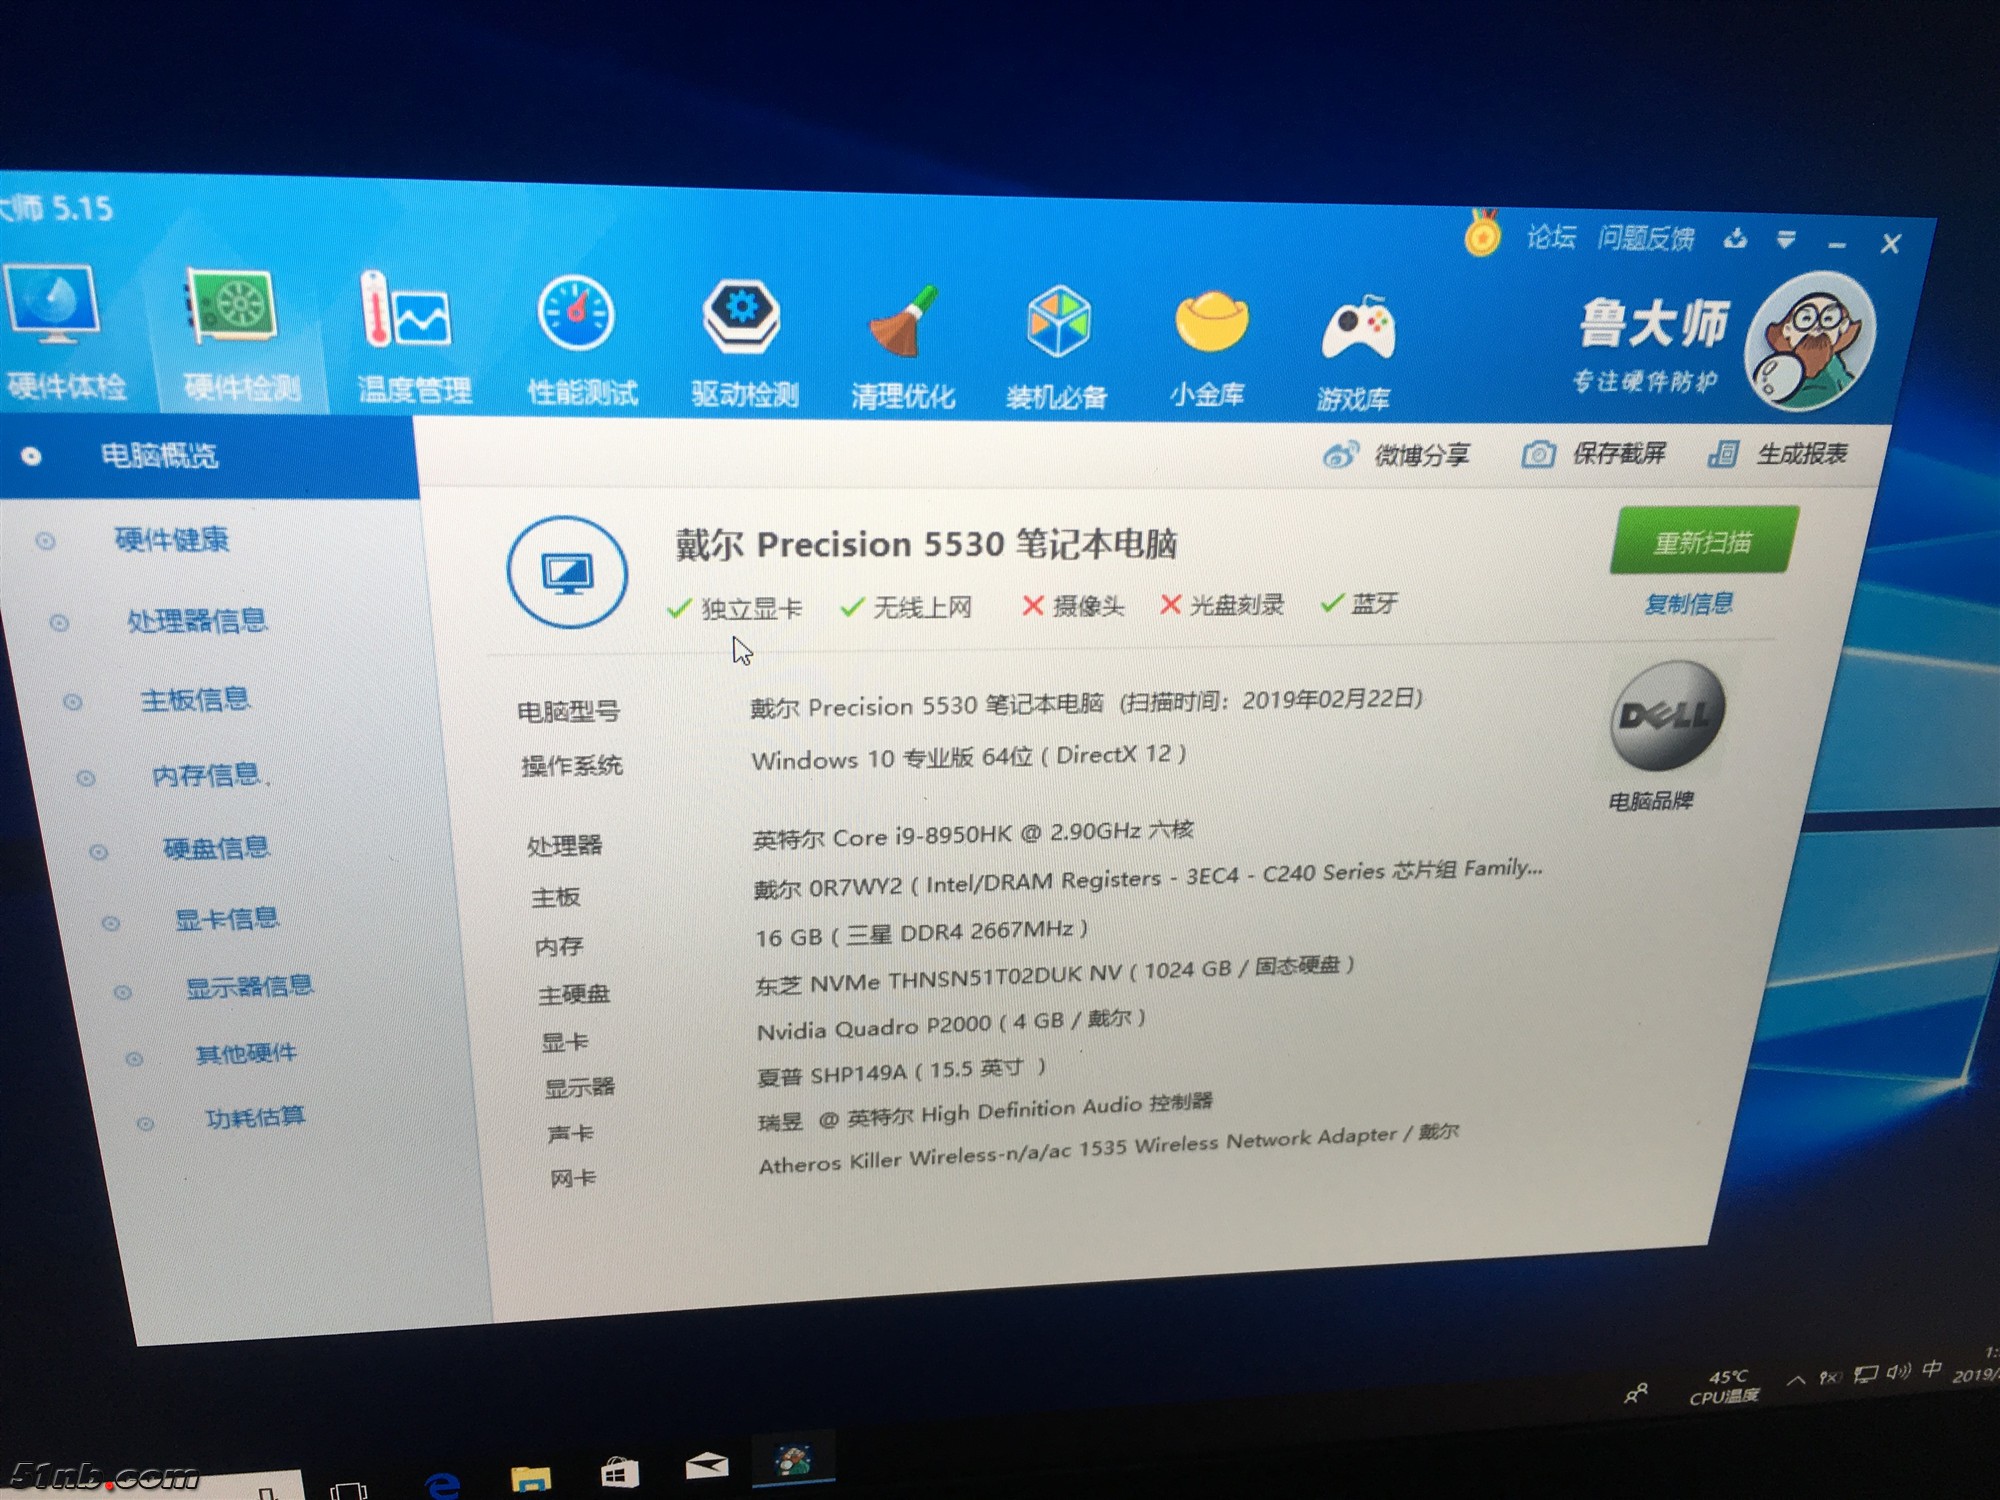Click the 微博分享 Weibo share icon
This screenshot has width=2000, height=1500.
click(1340, 455)
